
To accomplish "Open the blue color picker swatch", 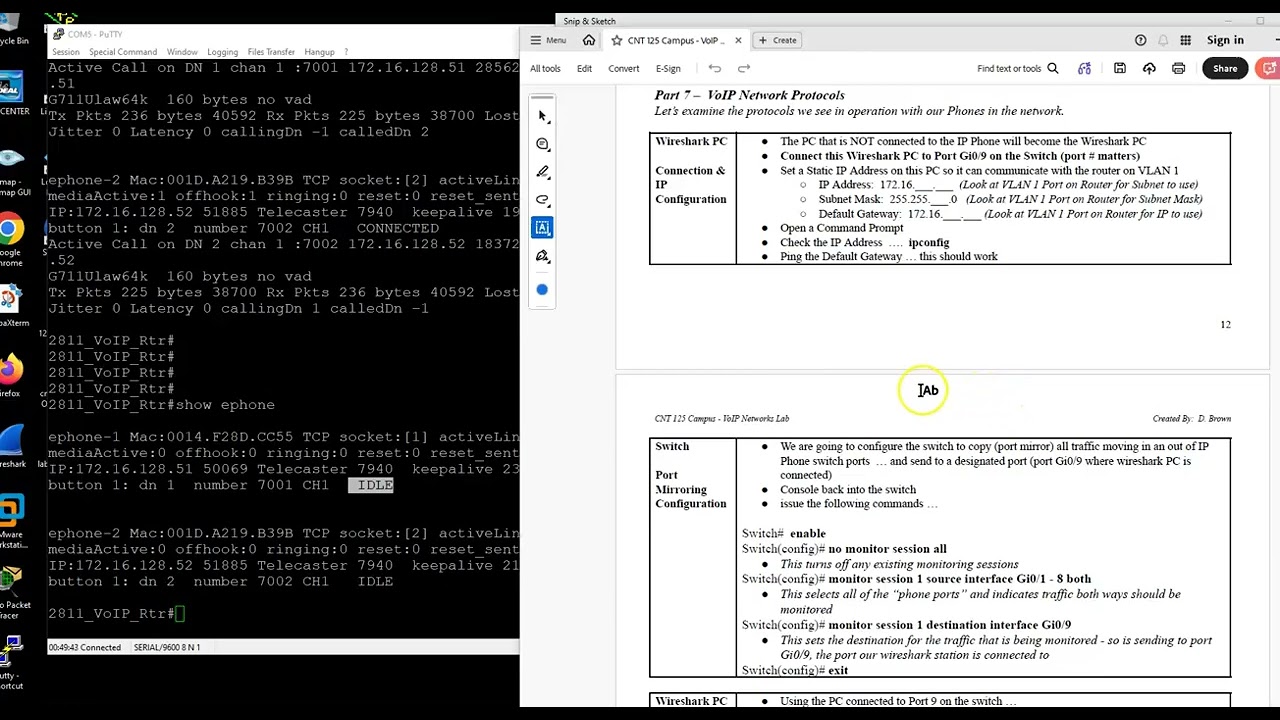I will (x=542, y=290).
